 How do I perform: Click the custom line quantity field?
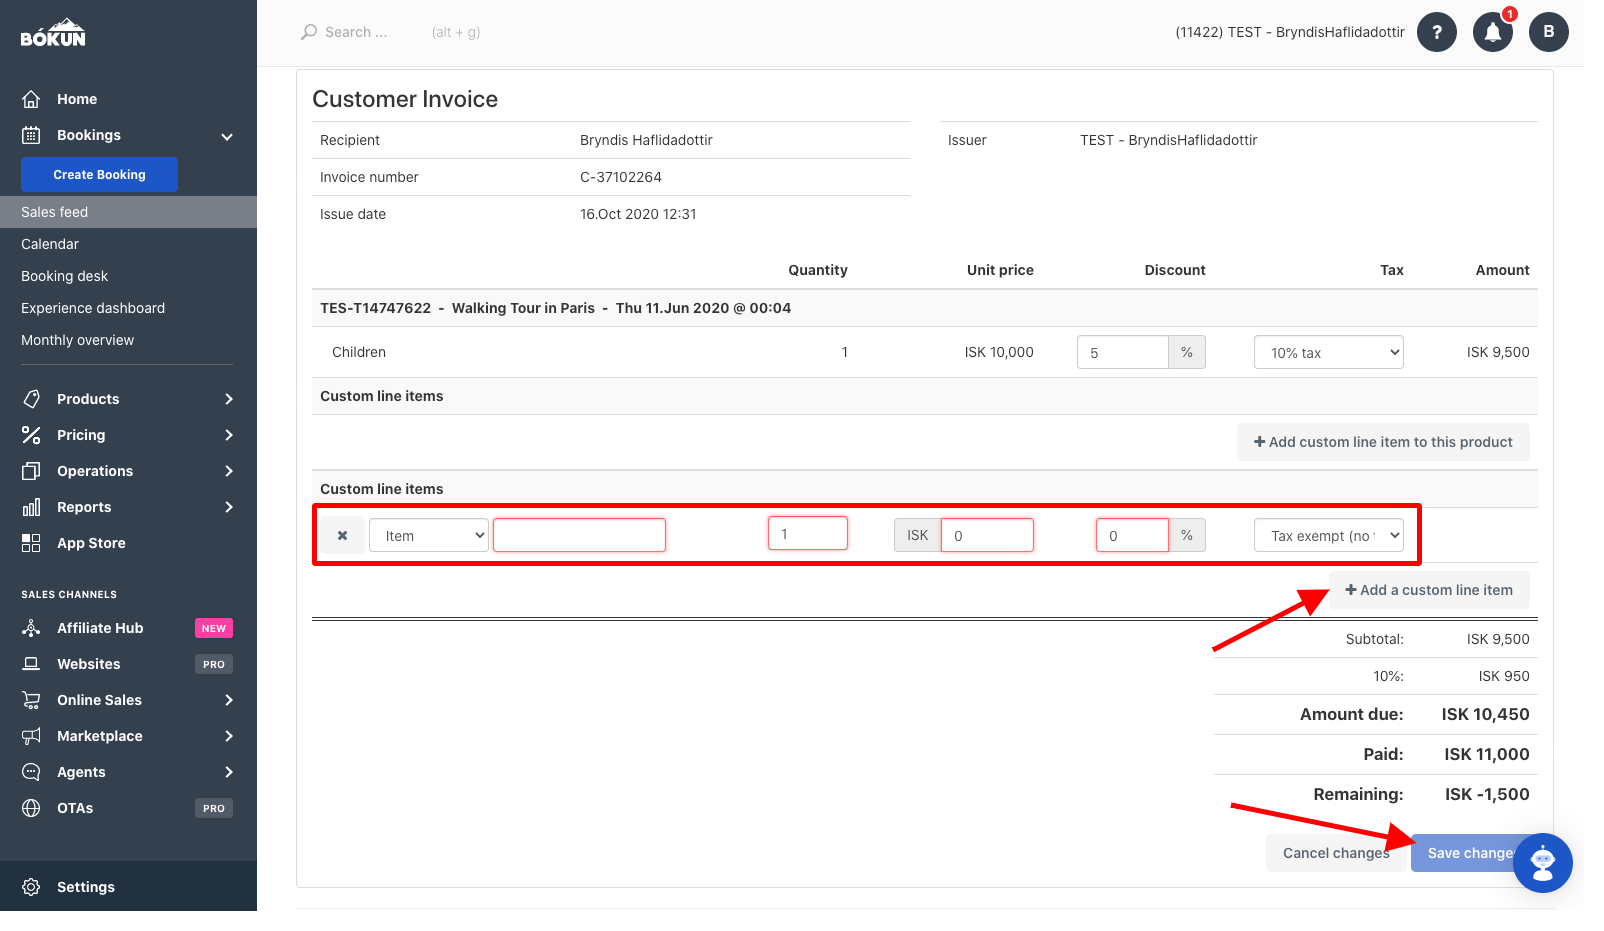click(808, 533)
